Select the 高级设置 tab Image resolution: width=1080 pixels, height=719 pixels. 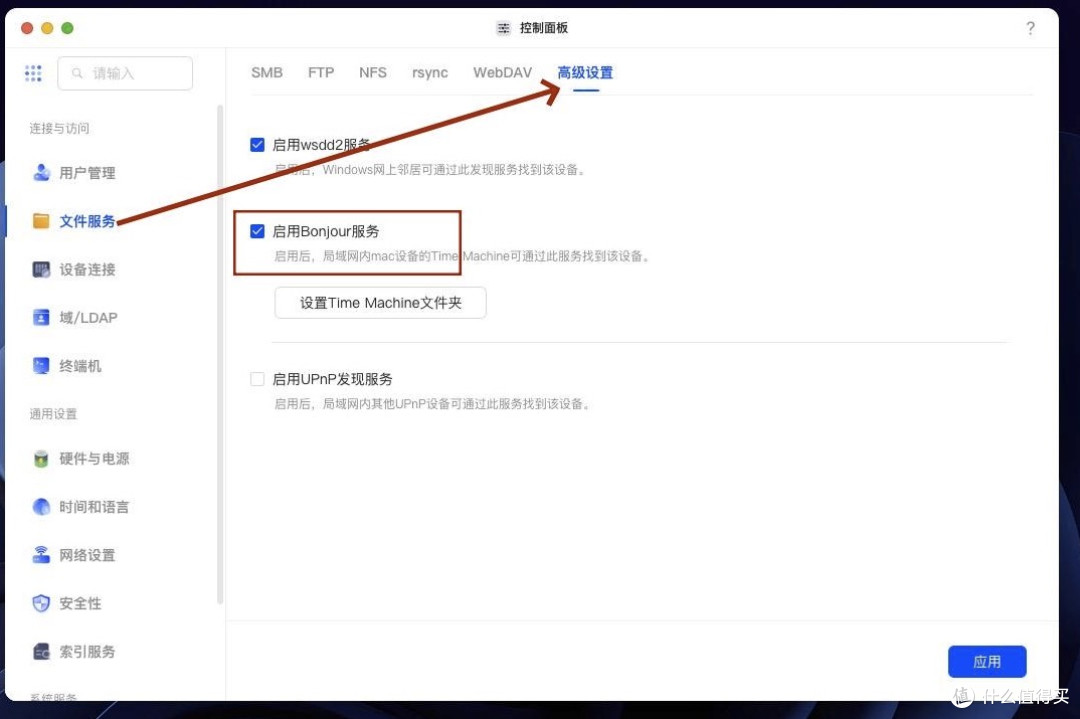[x=585, y=72]
